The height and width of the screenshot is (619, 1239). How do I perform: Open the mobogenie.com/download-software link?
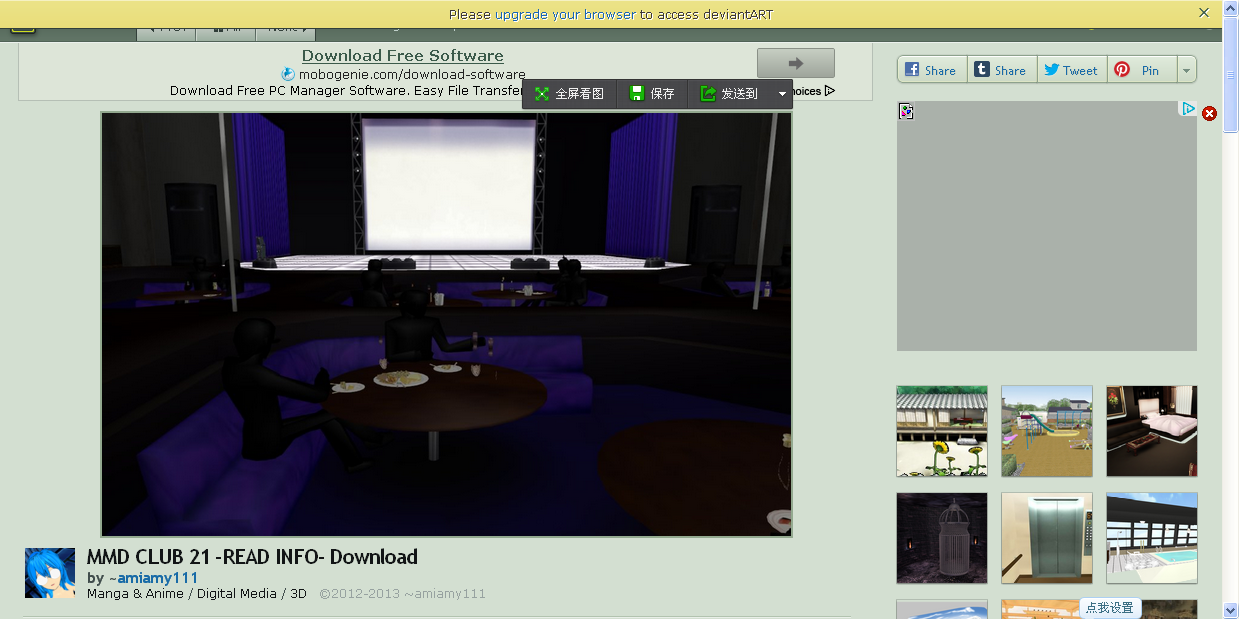coord(411,74)
